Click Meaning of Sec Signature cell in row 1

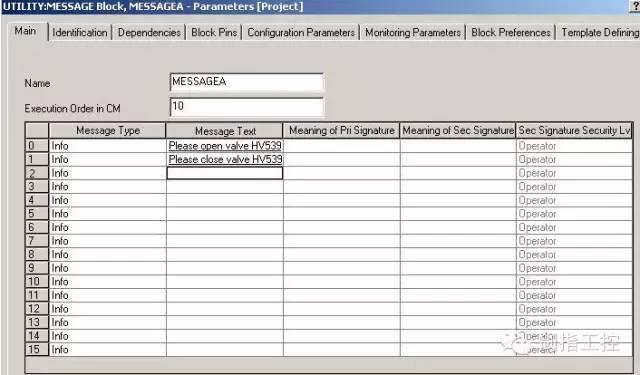458,160
